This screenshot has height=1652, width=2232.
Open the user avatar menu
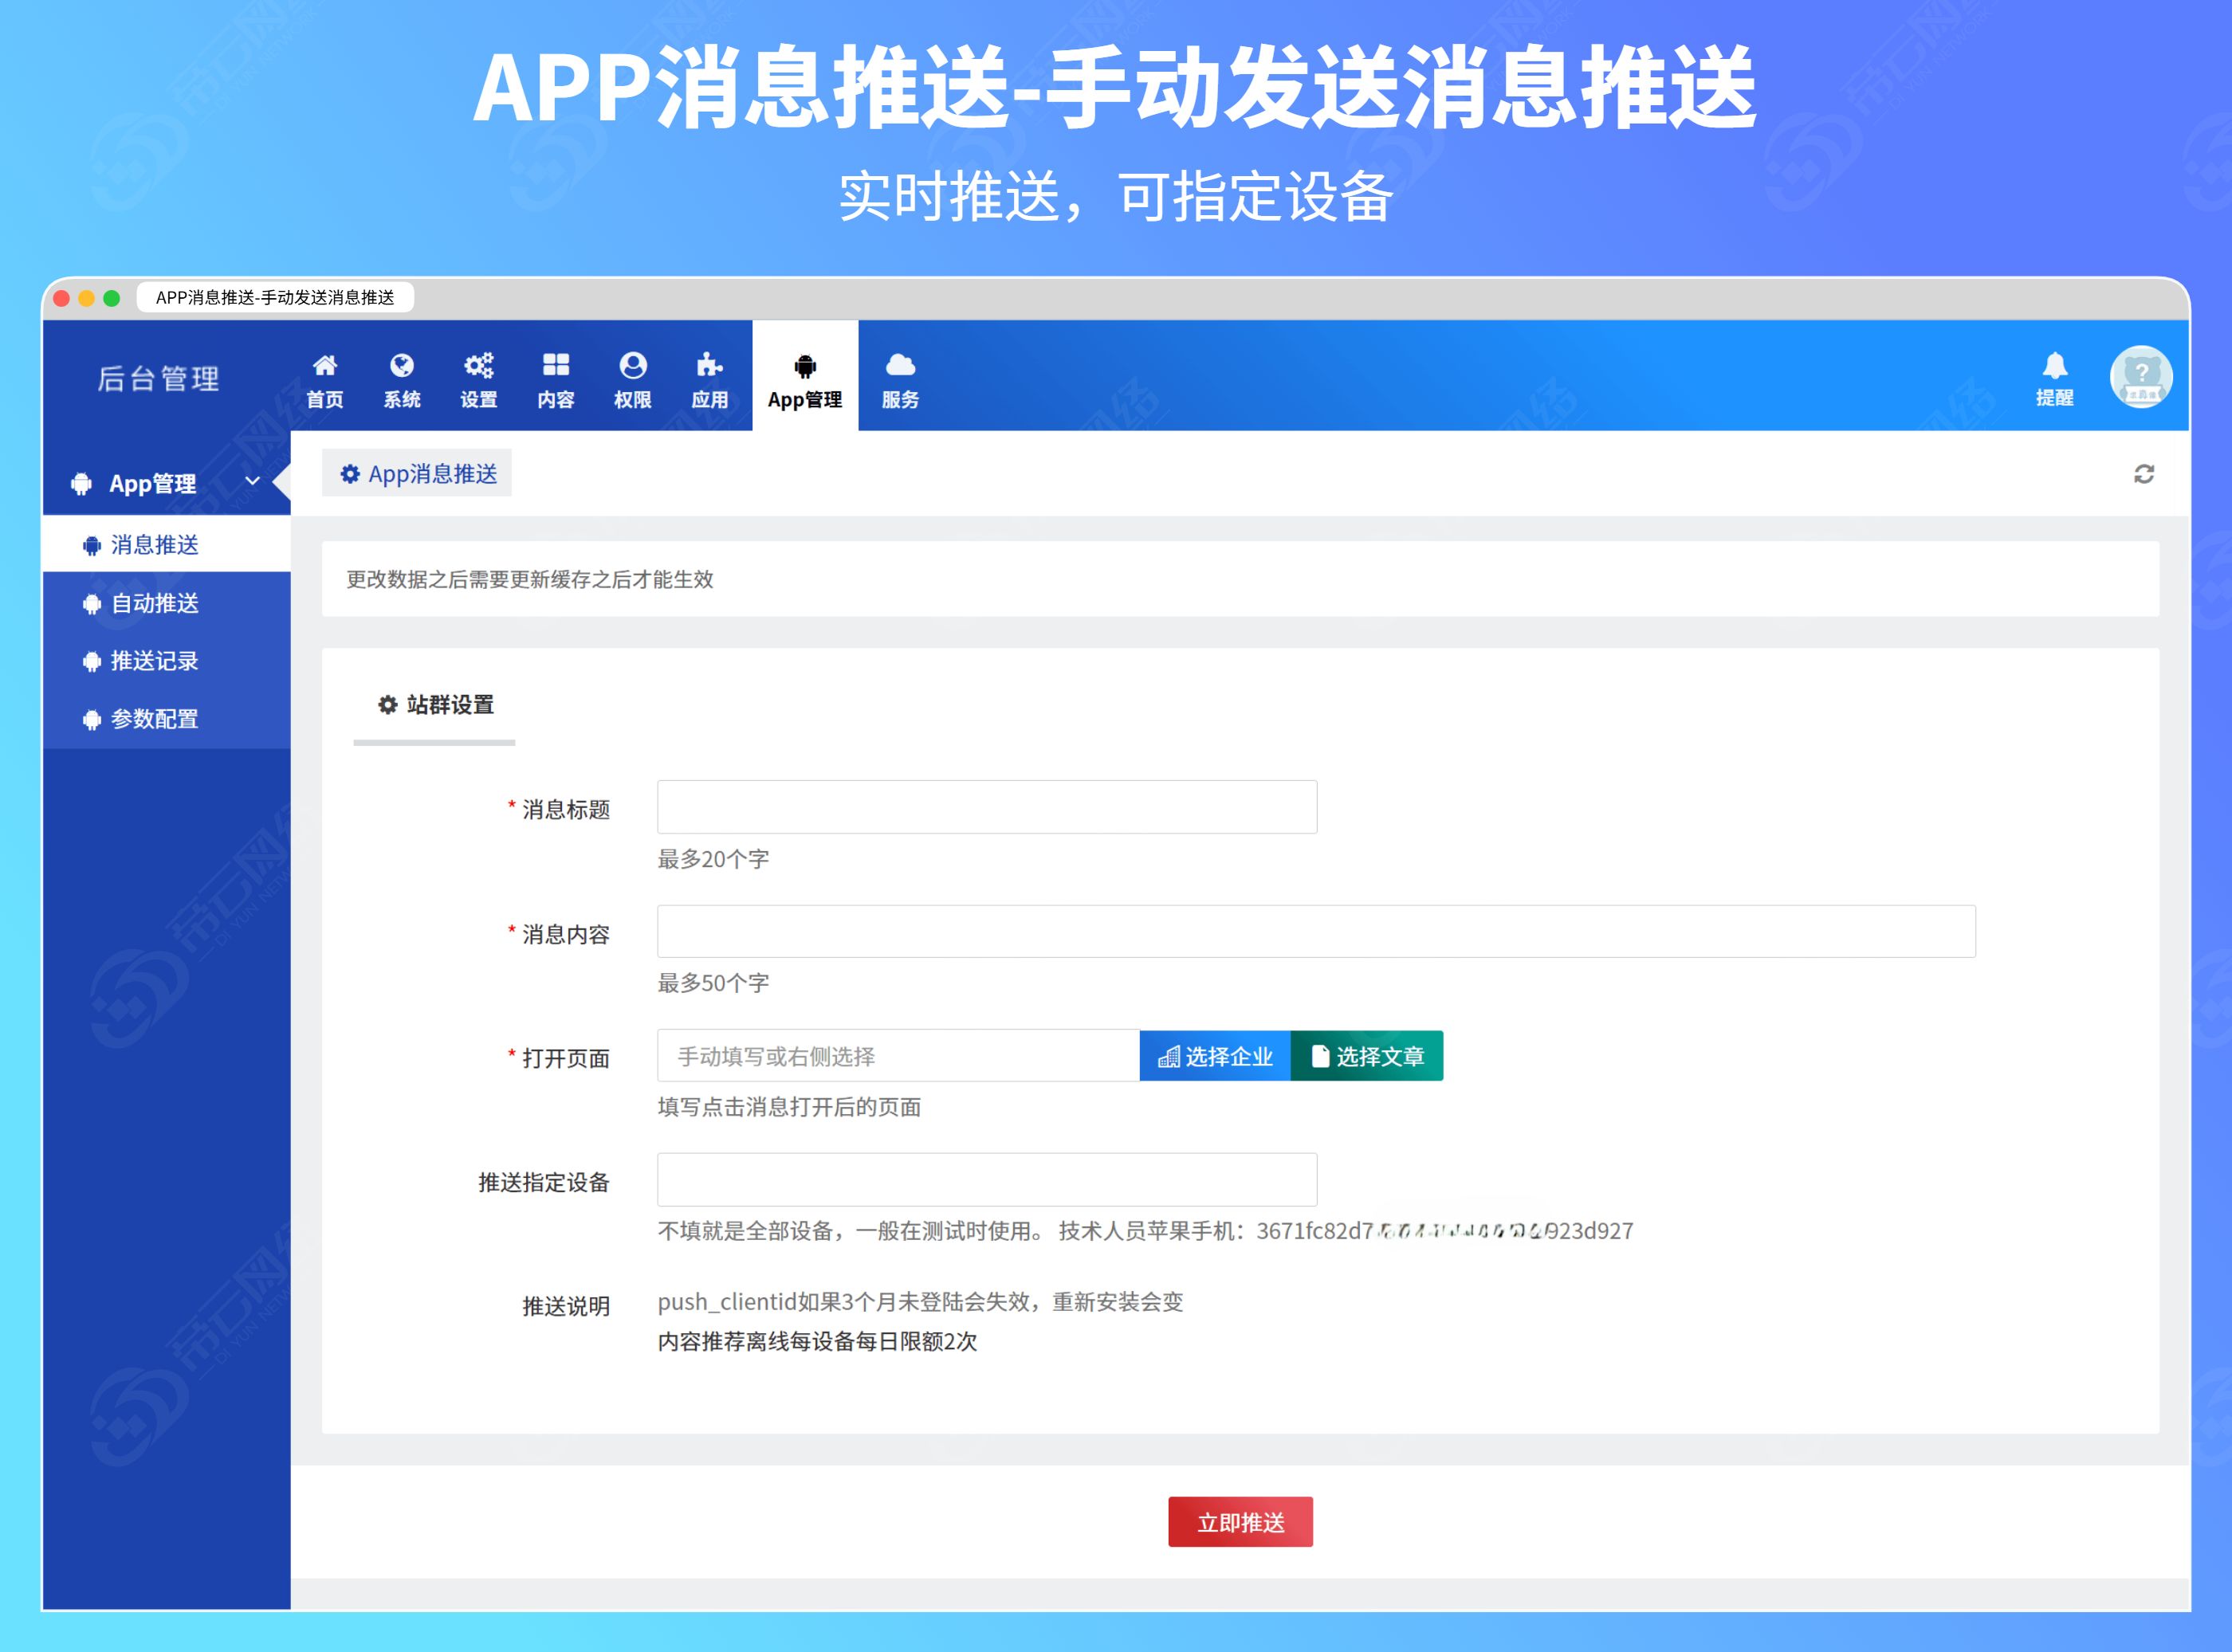point(2140,377)
